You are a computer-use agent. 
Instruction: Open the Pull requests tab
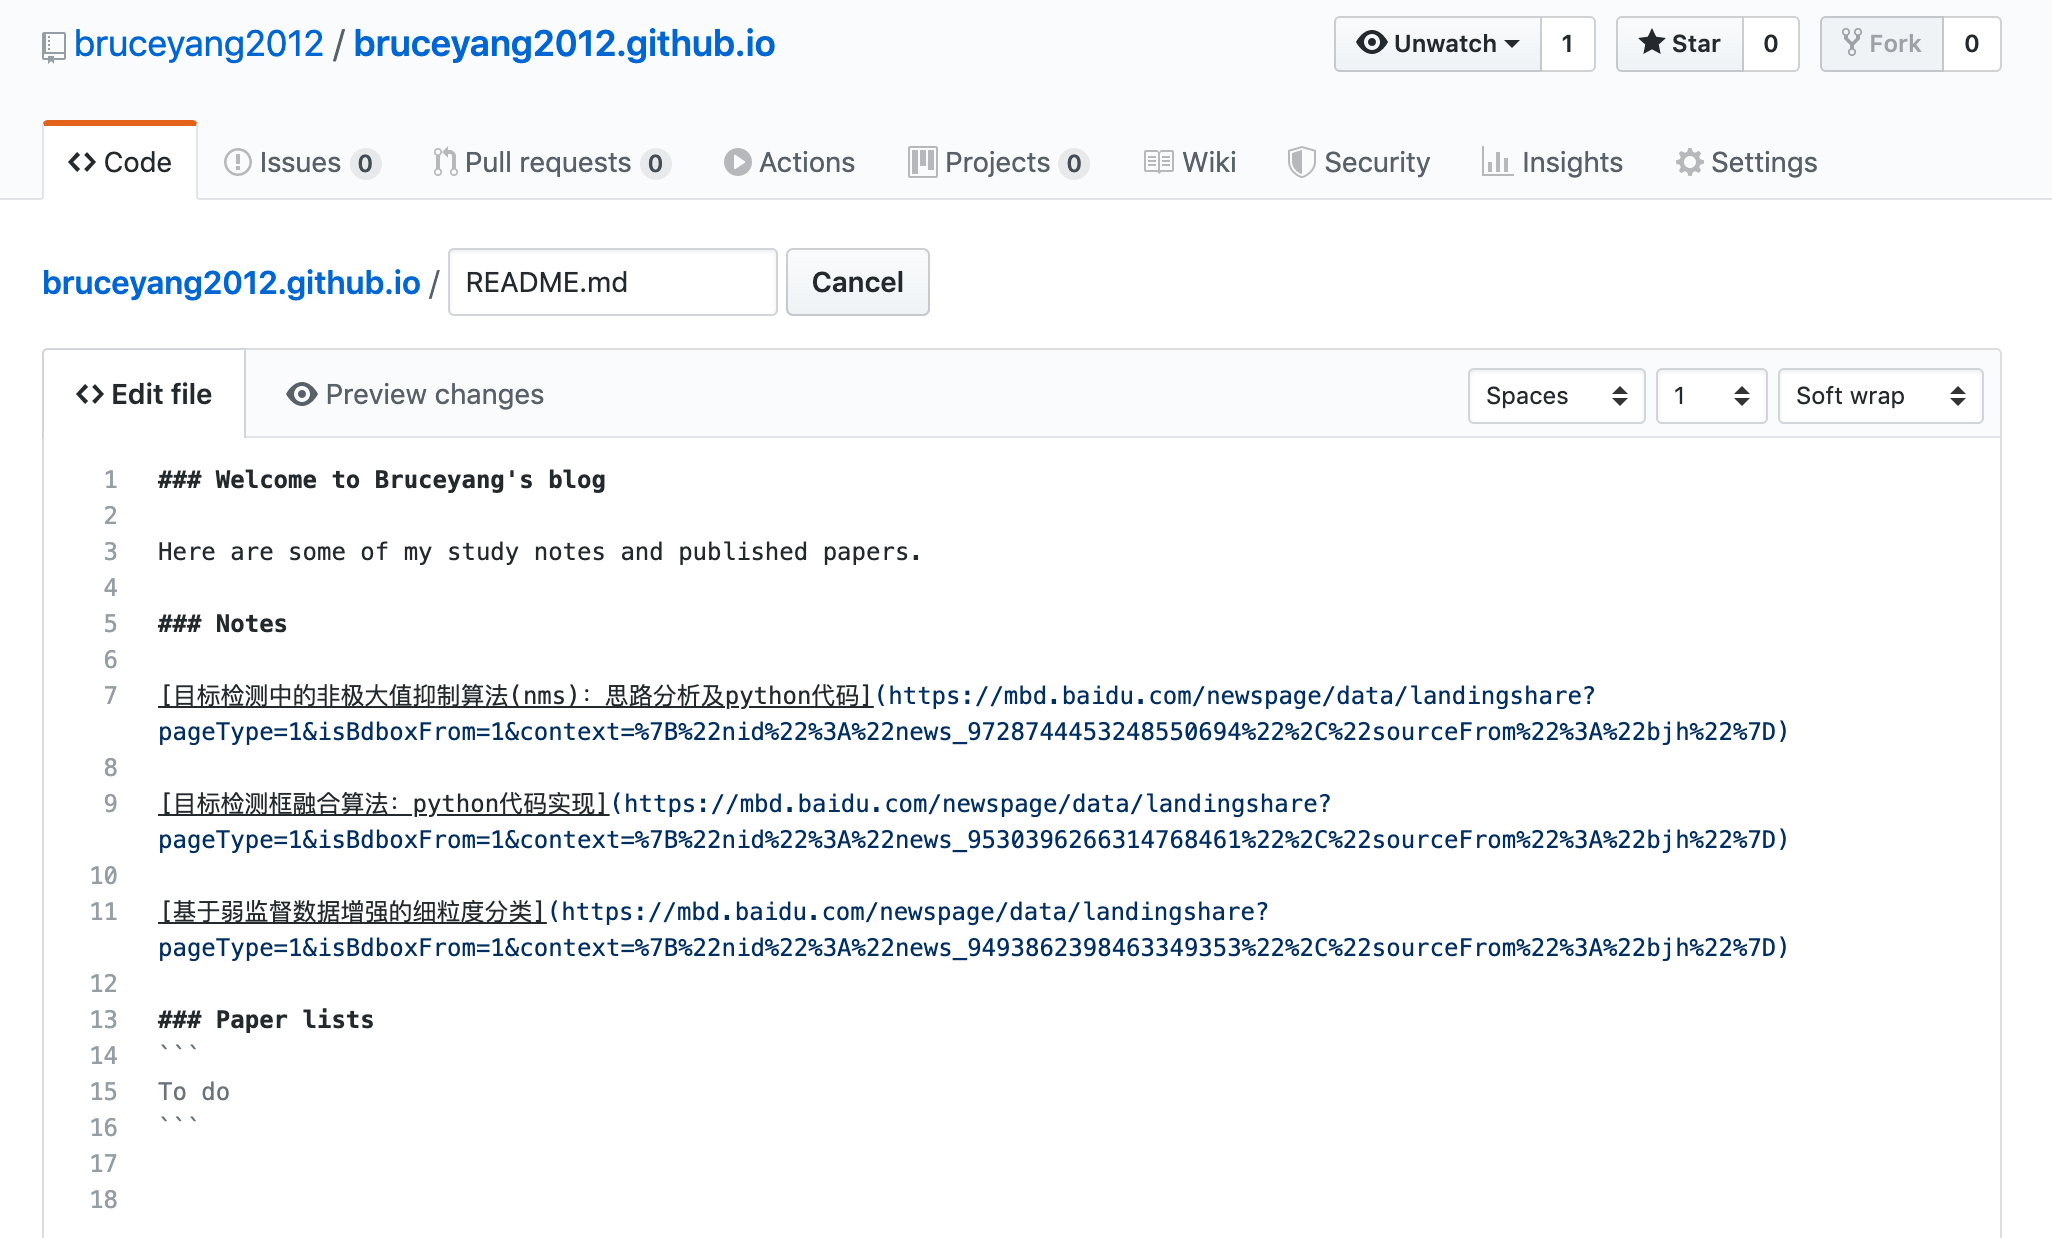[551, 162]
